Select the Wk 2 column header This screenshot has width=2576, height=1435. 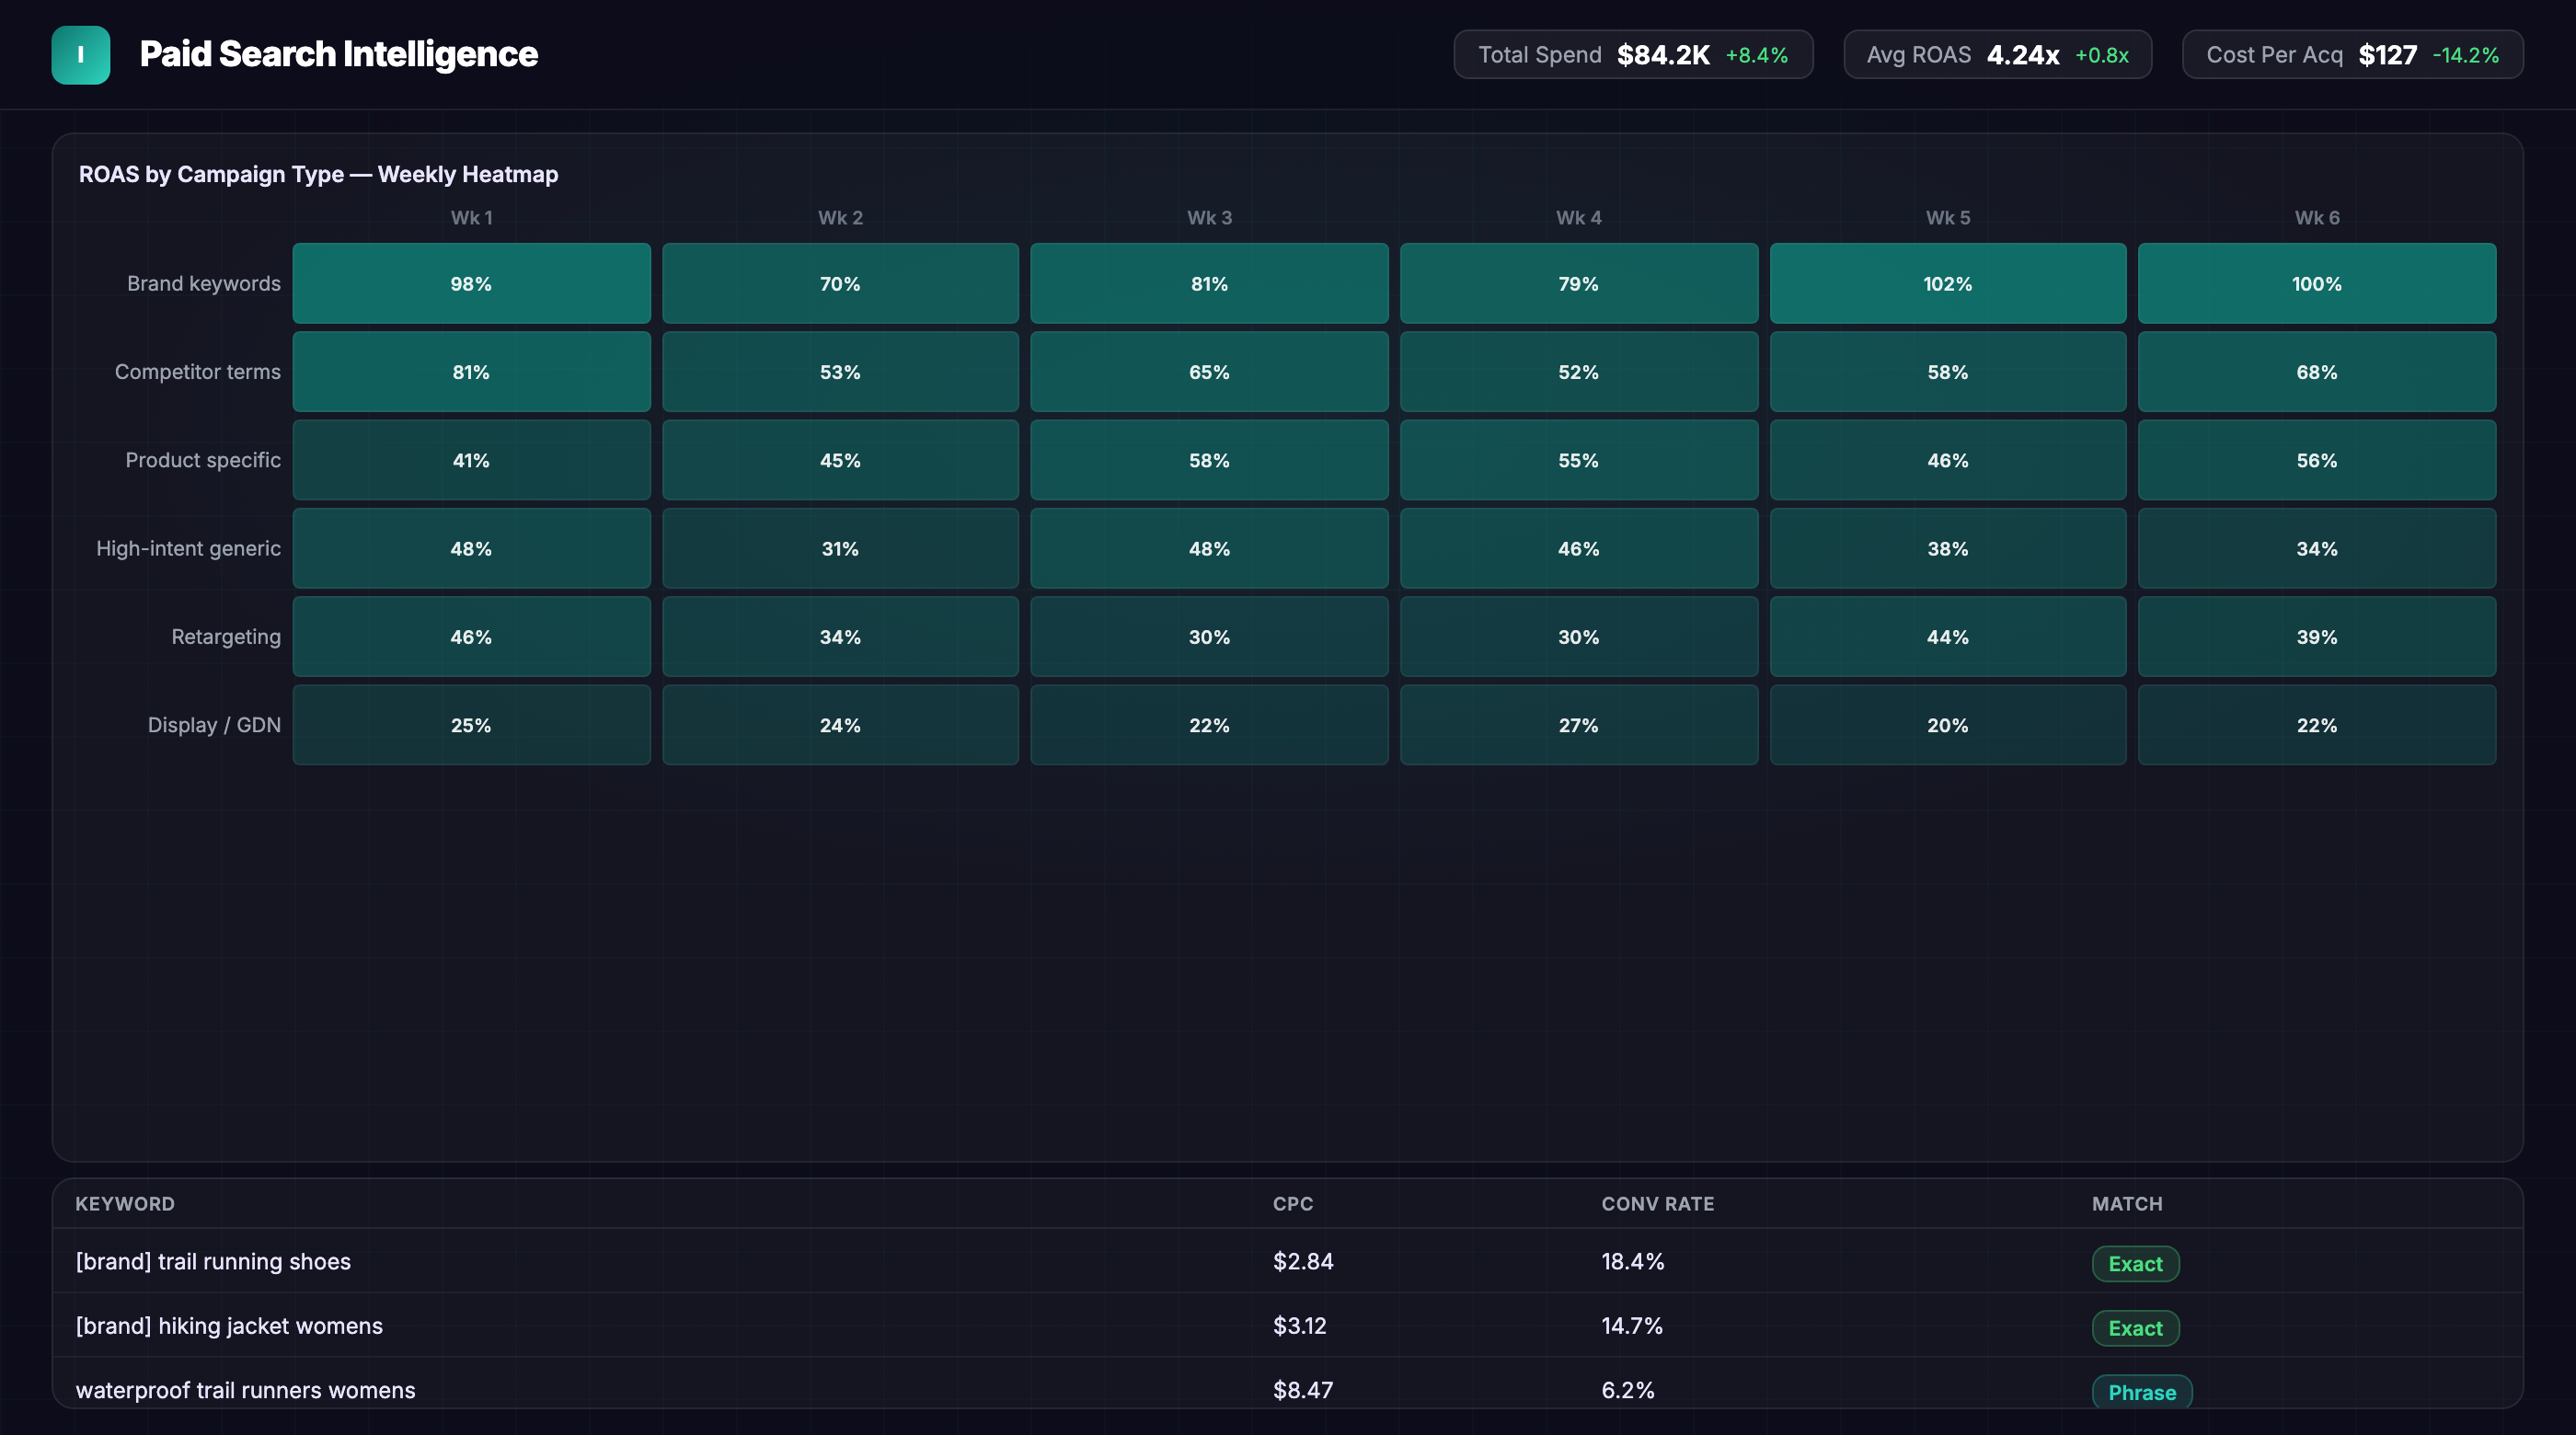click(x=840, y=218)
